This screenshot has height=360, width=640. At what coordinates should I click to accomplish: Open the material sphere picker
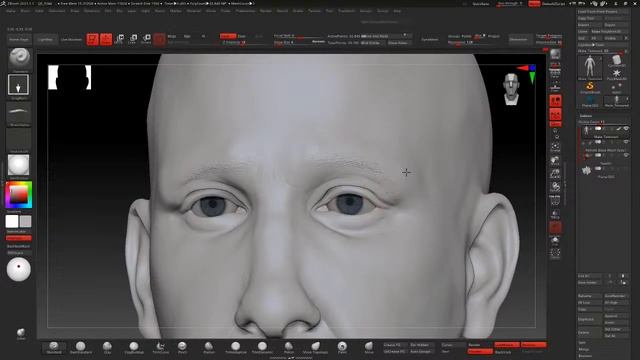point(18,165)
